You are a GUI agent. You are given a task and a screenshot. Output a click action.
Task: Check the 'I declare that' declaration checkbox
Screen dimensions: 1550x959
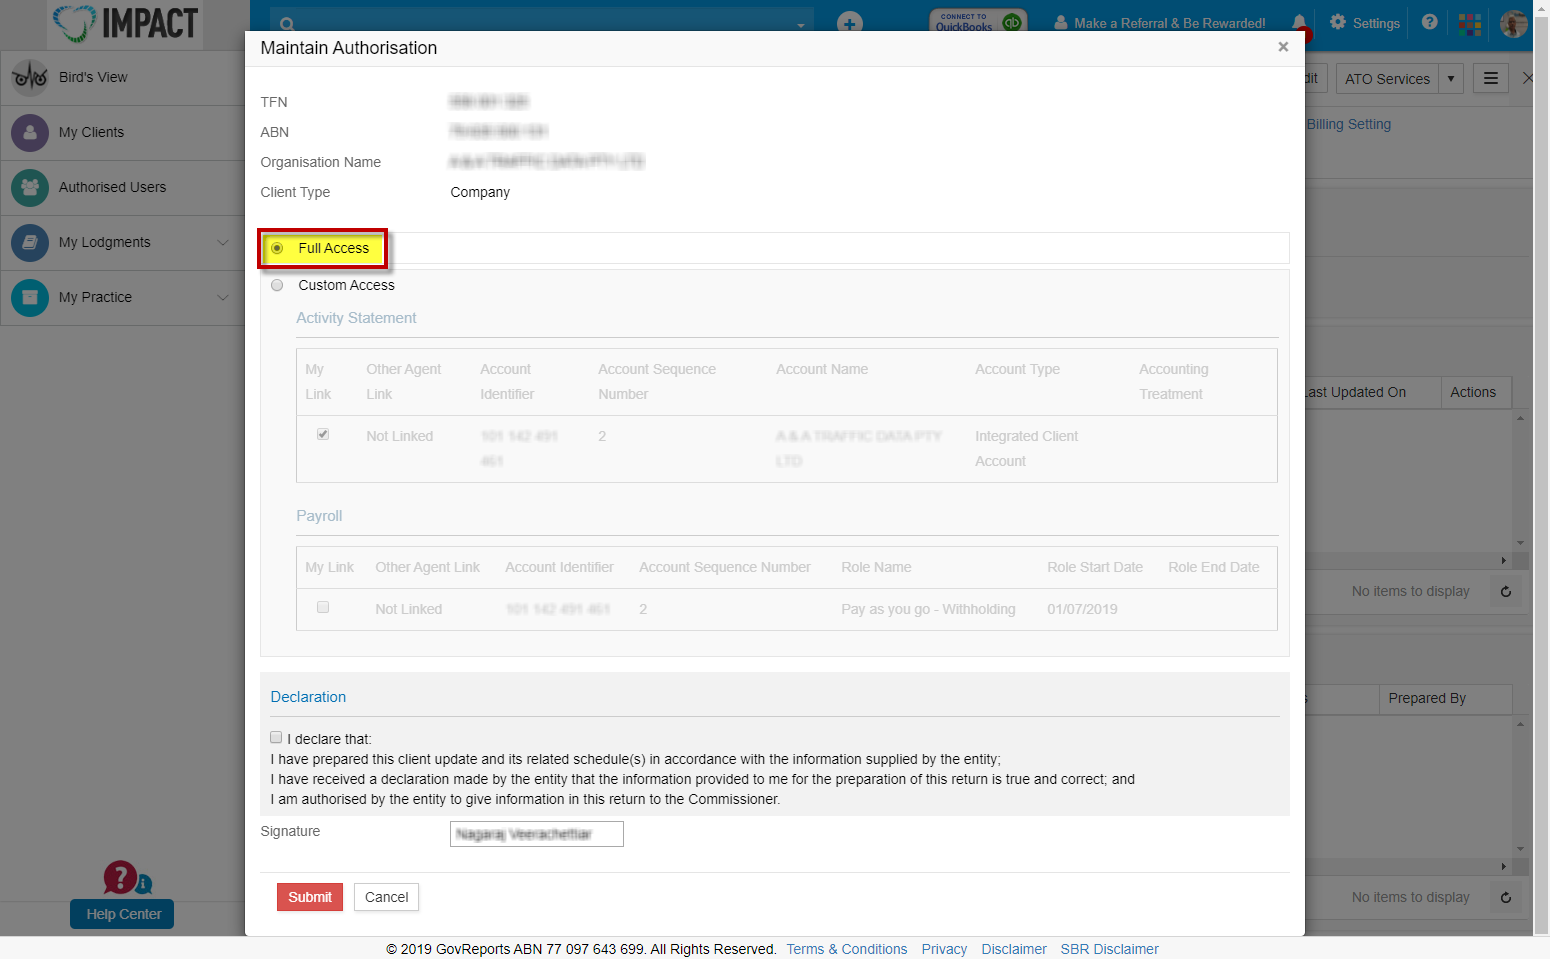tap(276, 737)
